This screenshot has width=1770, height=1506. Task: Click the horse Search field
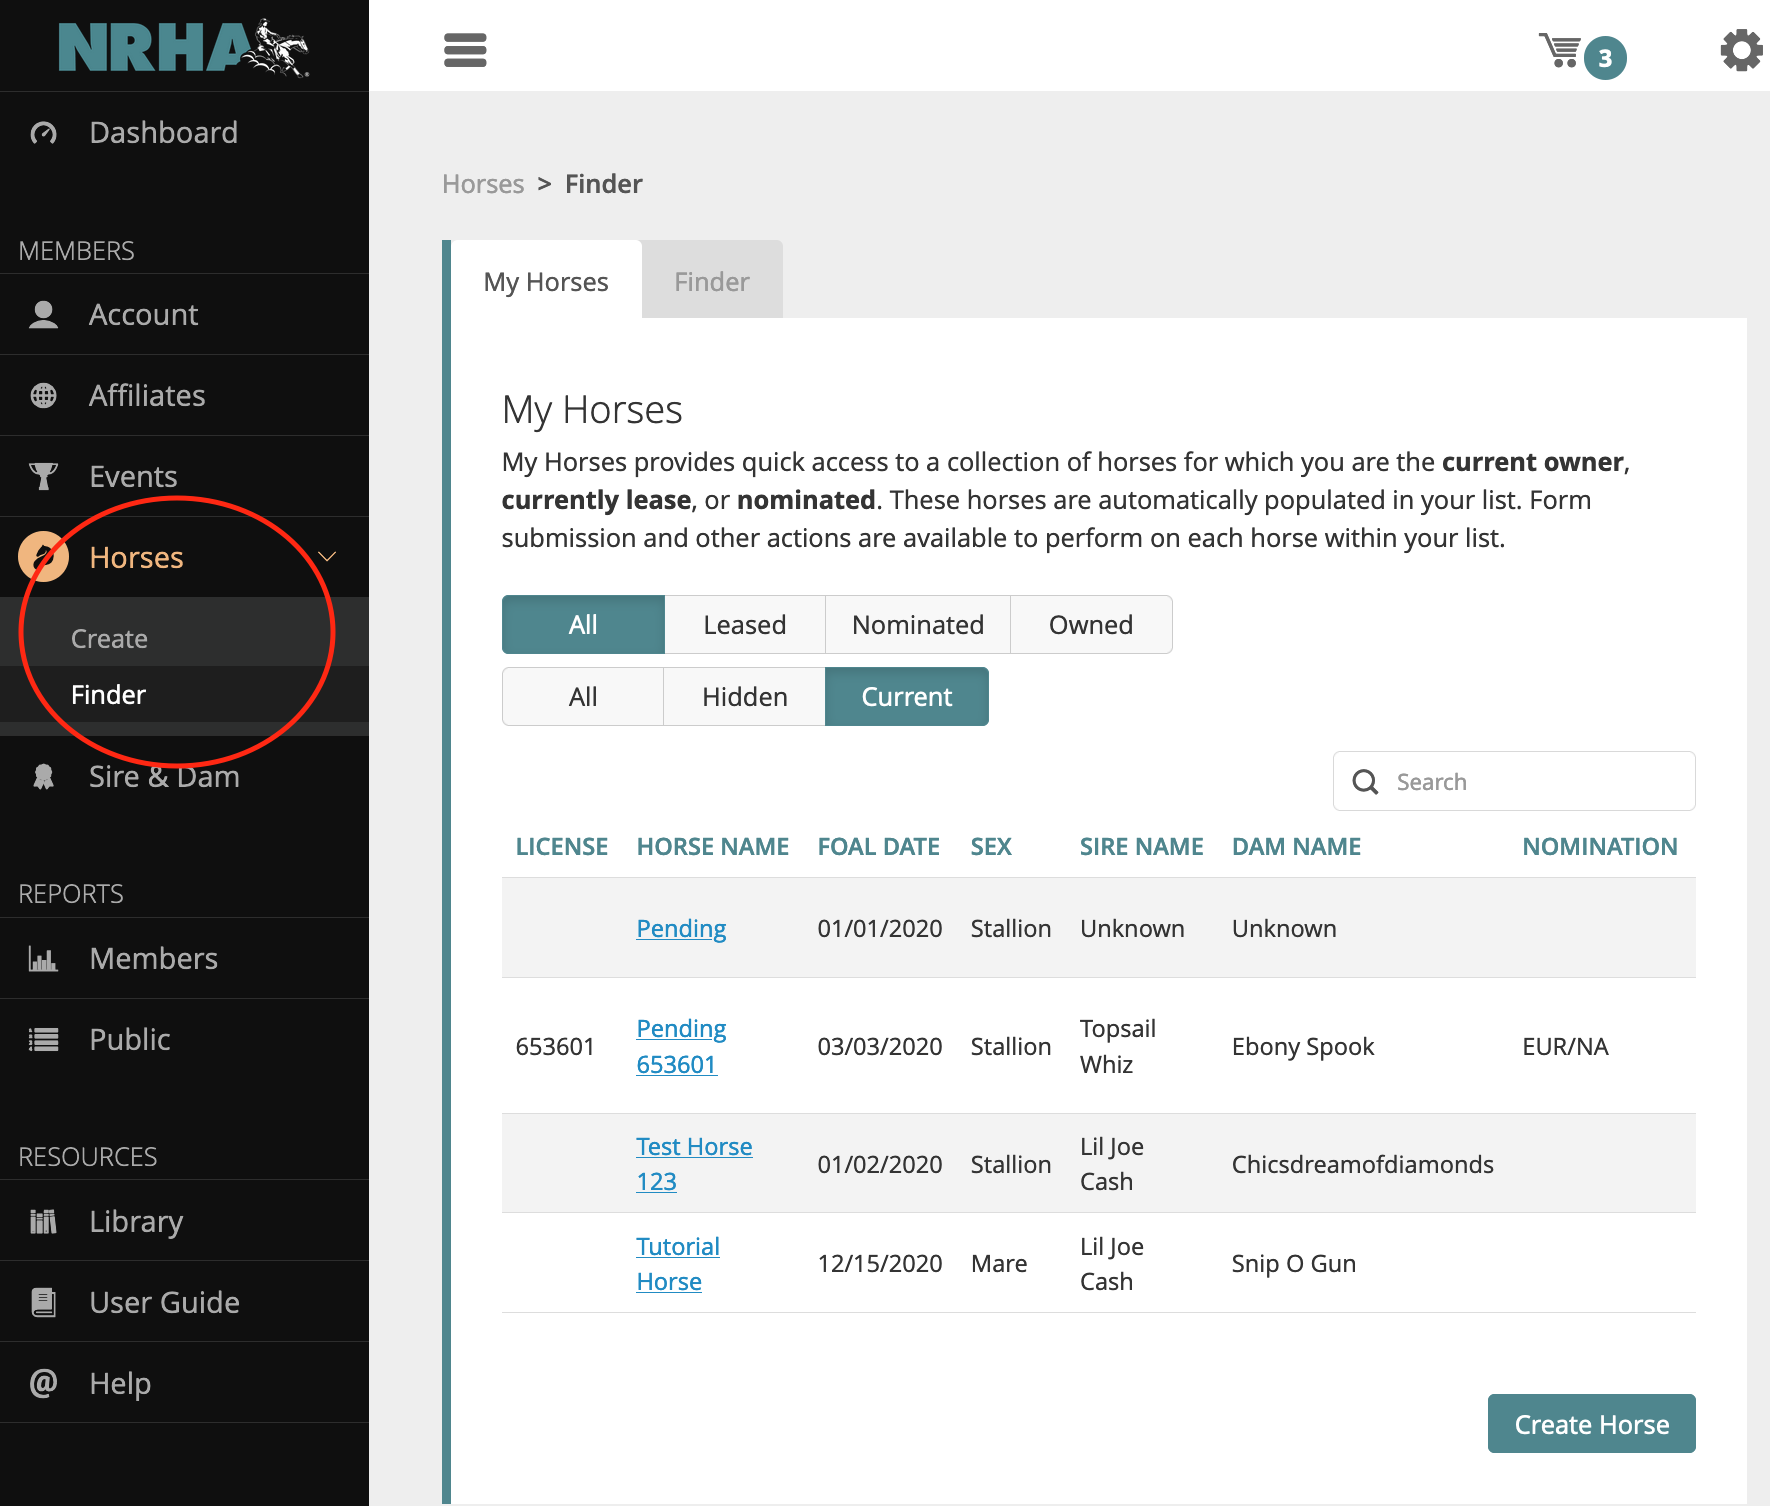pos(1530,782)
